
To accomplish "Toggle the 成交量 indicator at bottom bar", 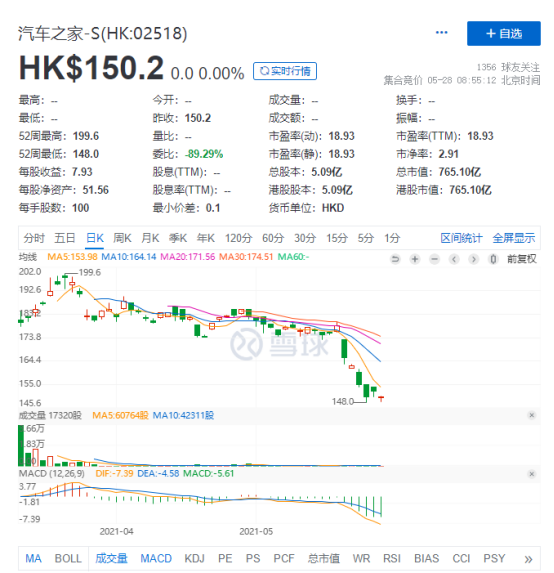I will (x=111, y=558).
